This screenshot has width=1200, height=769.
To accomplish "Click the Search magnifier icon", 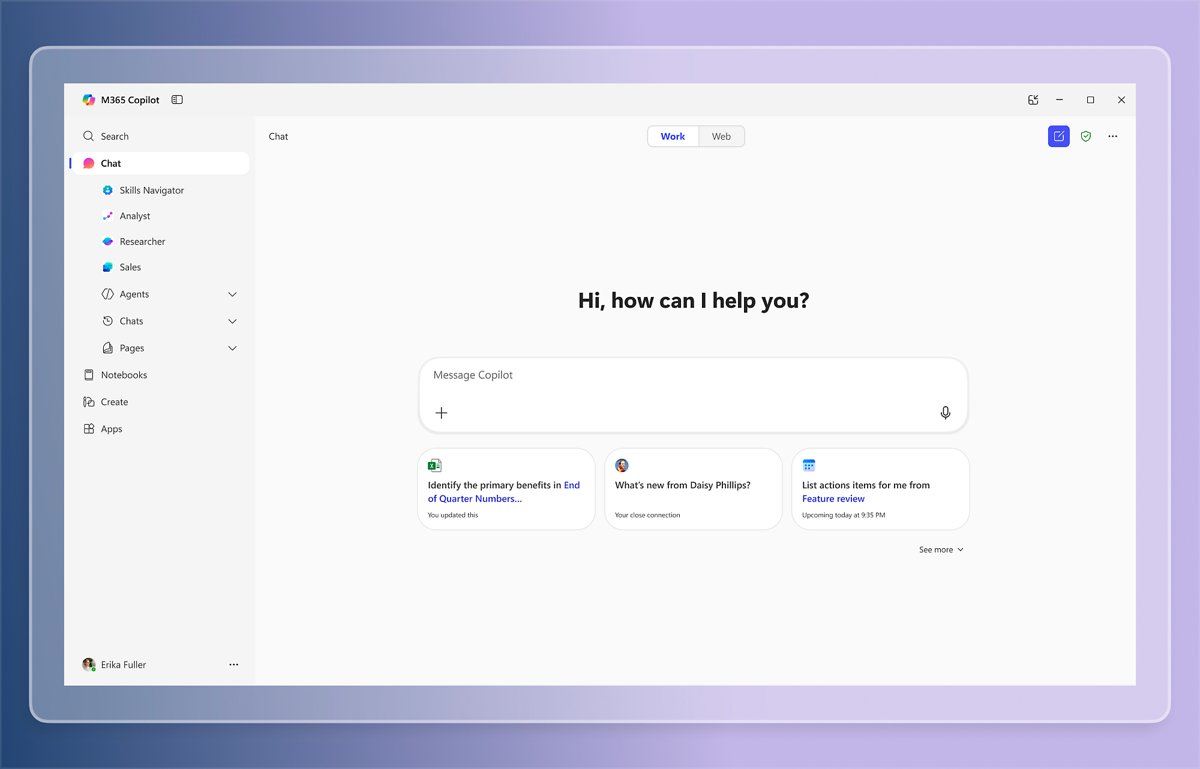I will [89, 136].
